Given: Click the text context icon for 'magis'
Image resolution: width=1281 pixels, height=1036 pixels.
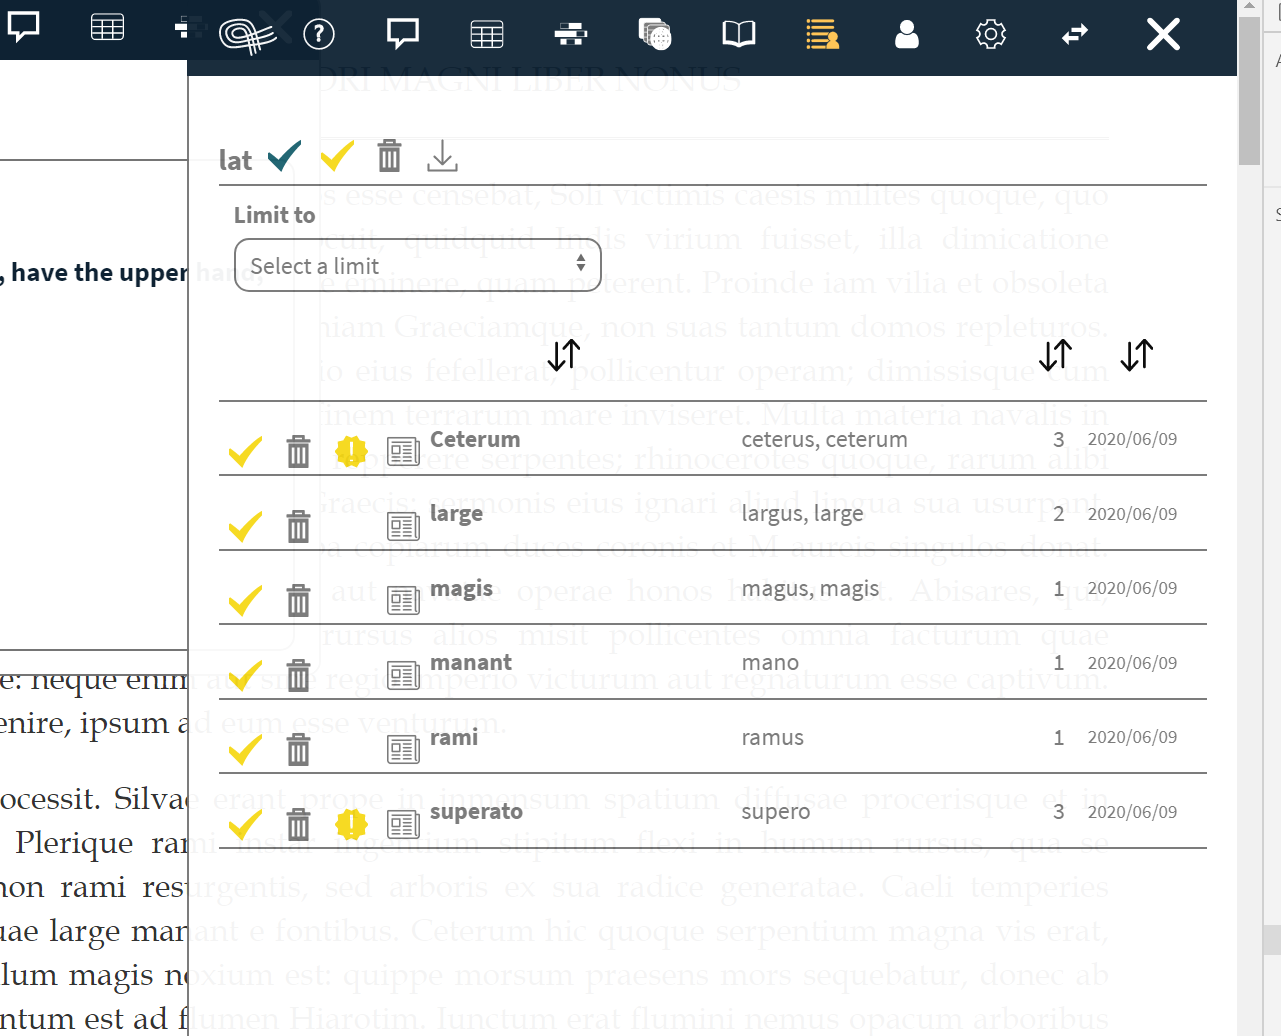Looking at the screenshot, I should point(403,600).
